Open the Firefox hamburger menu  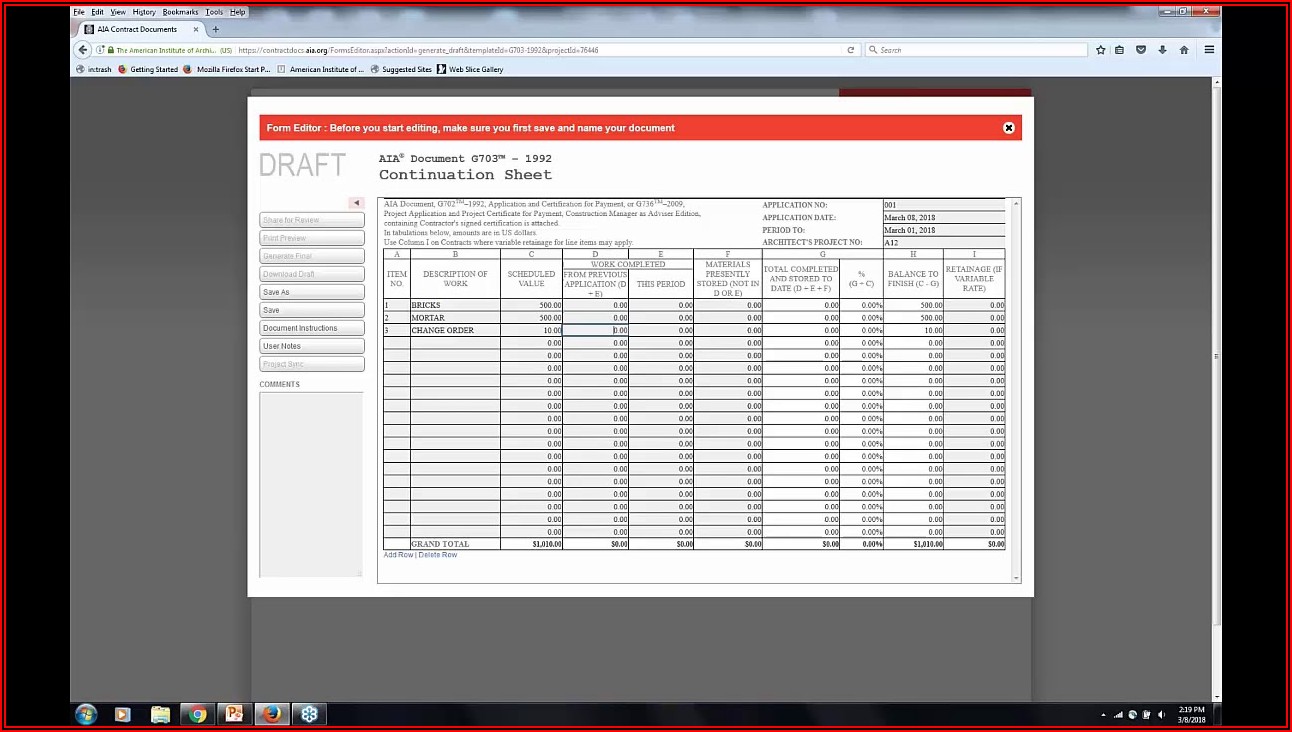pyautogui.click(x=1209, y=50)
